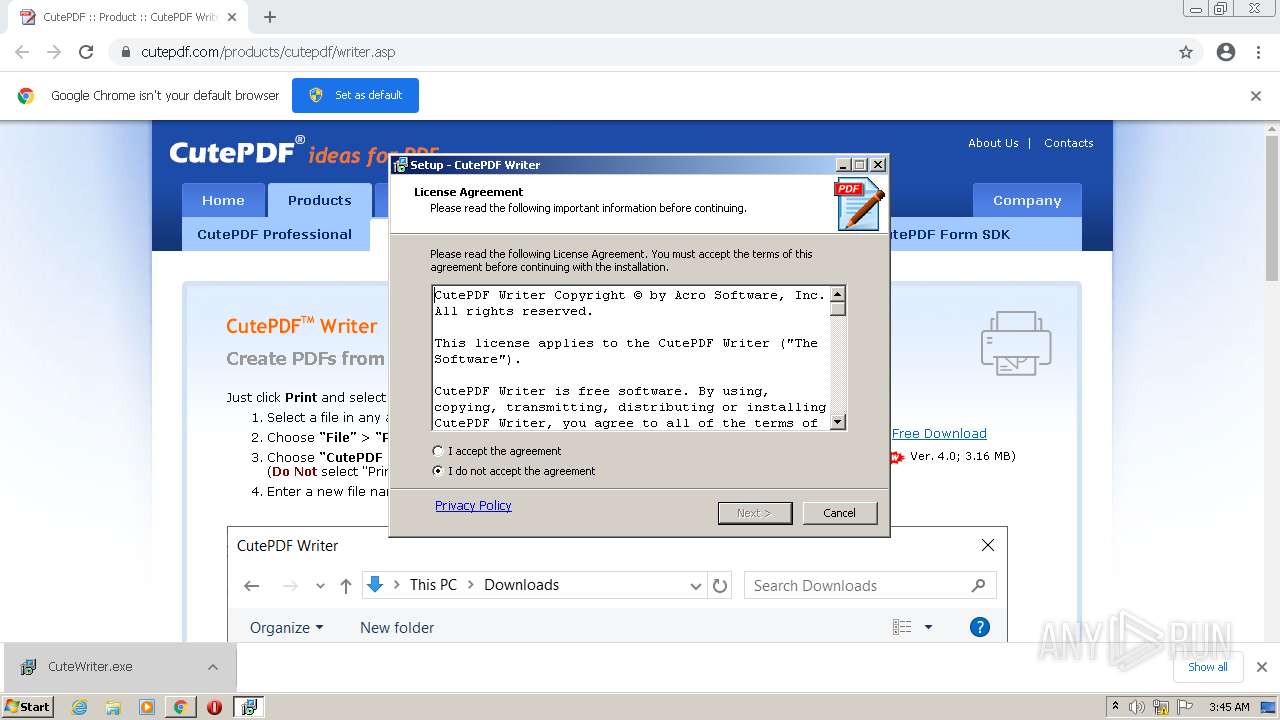Show hidden tray icons arrow
The width and height of the screenshot is (1280, 720).
[1115, 707]
